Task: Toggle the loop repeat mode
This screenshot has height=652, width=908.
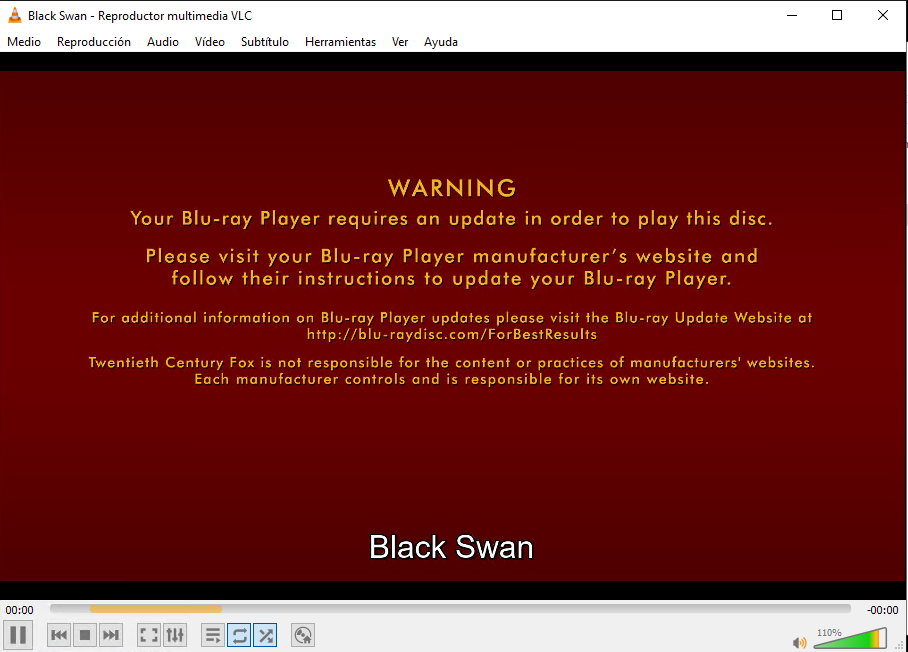Action: [x=239, y=635]
